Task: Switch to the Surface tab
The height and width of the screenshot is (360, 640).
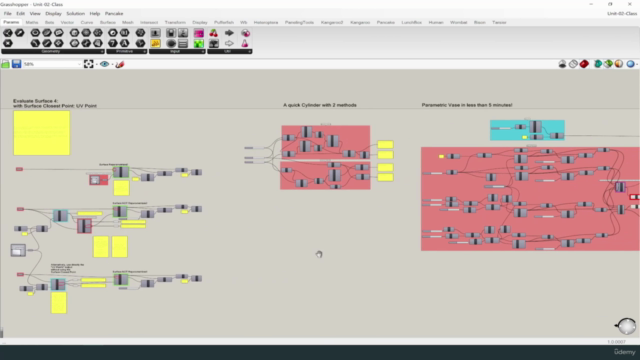Action: (108, 22)
